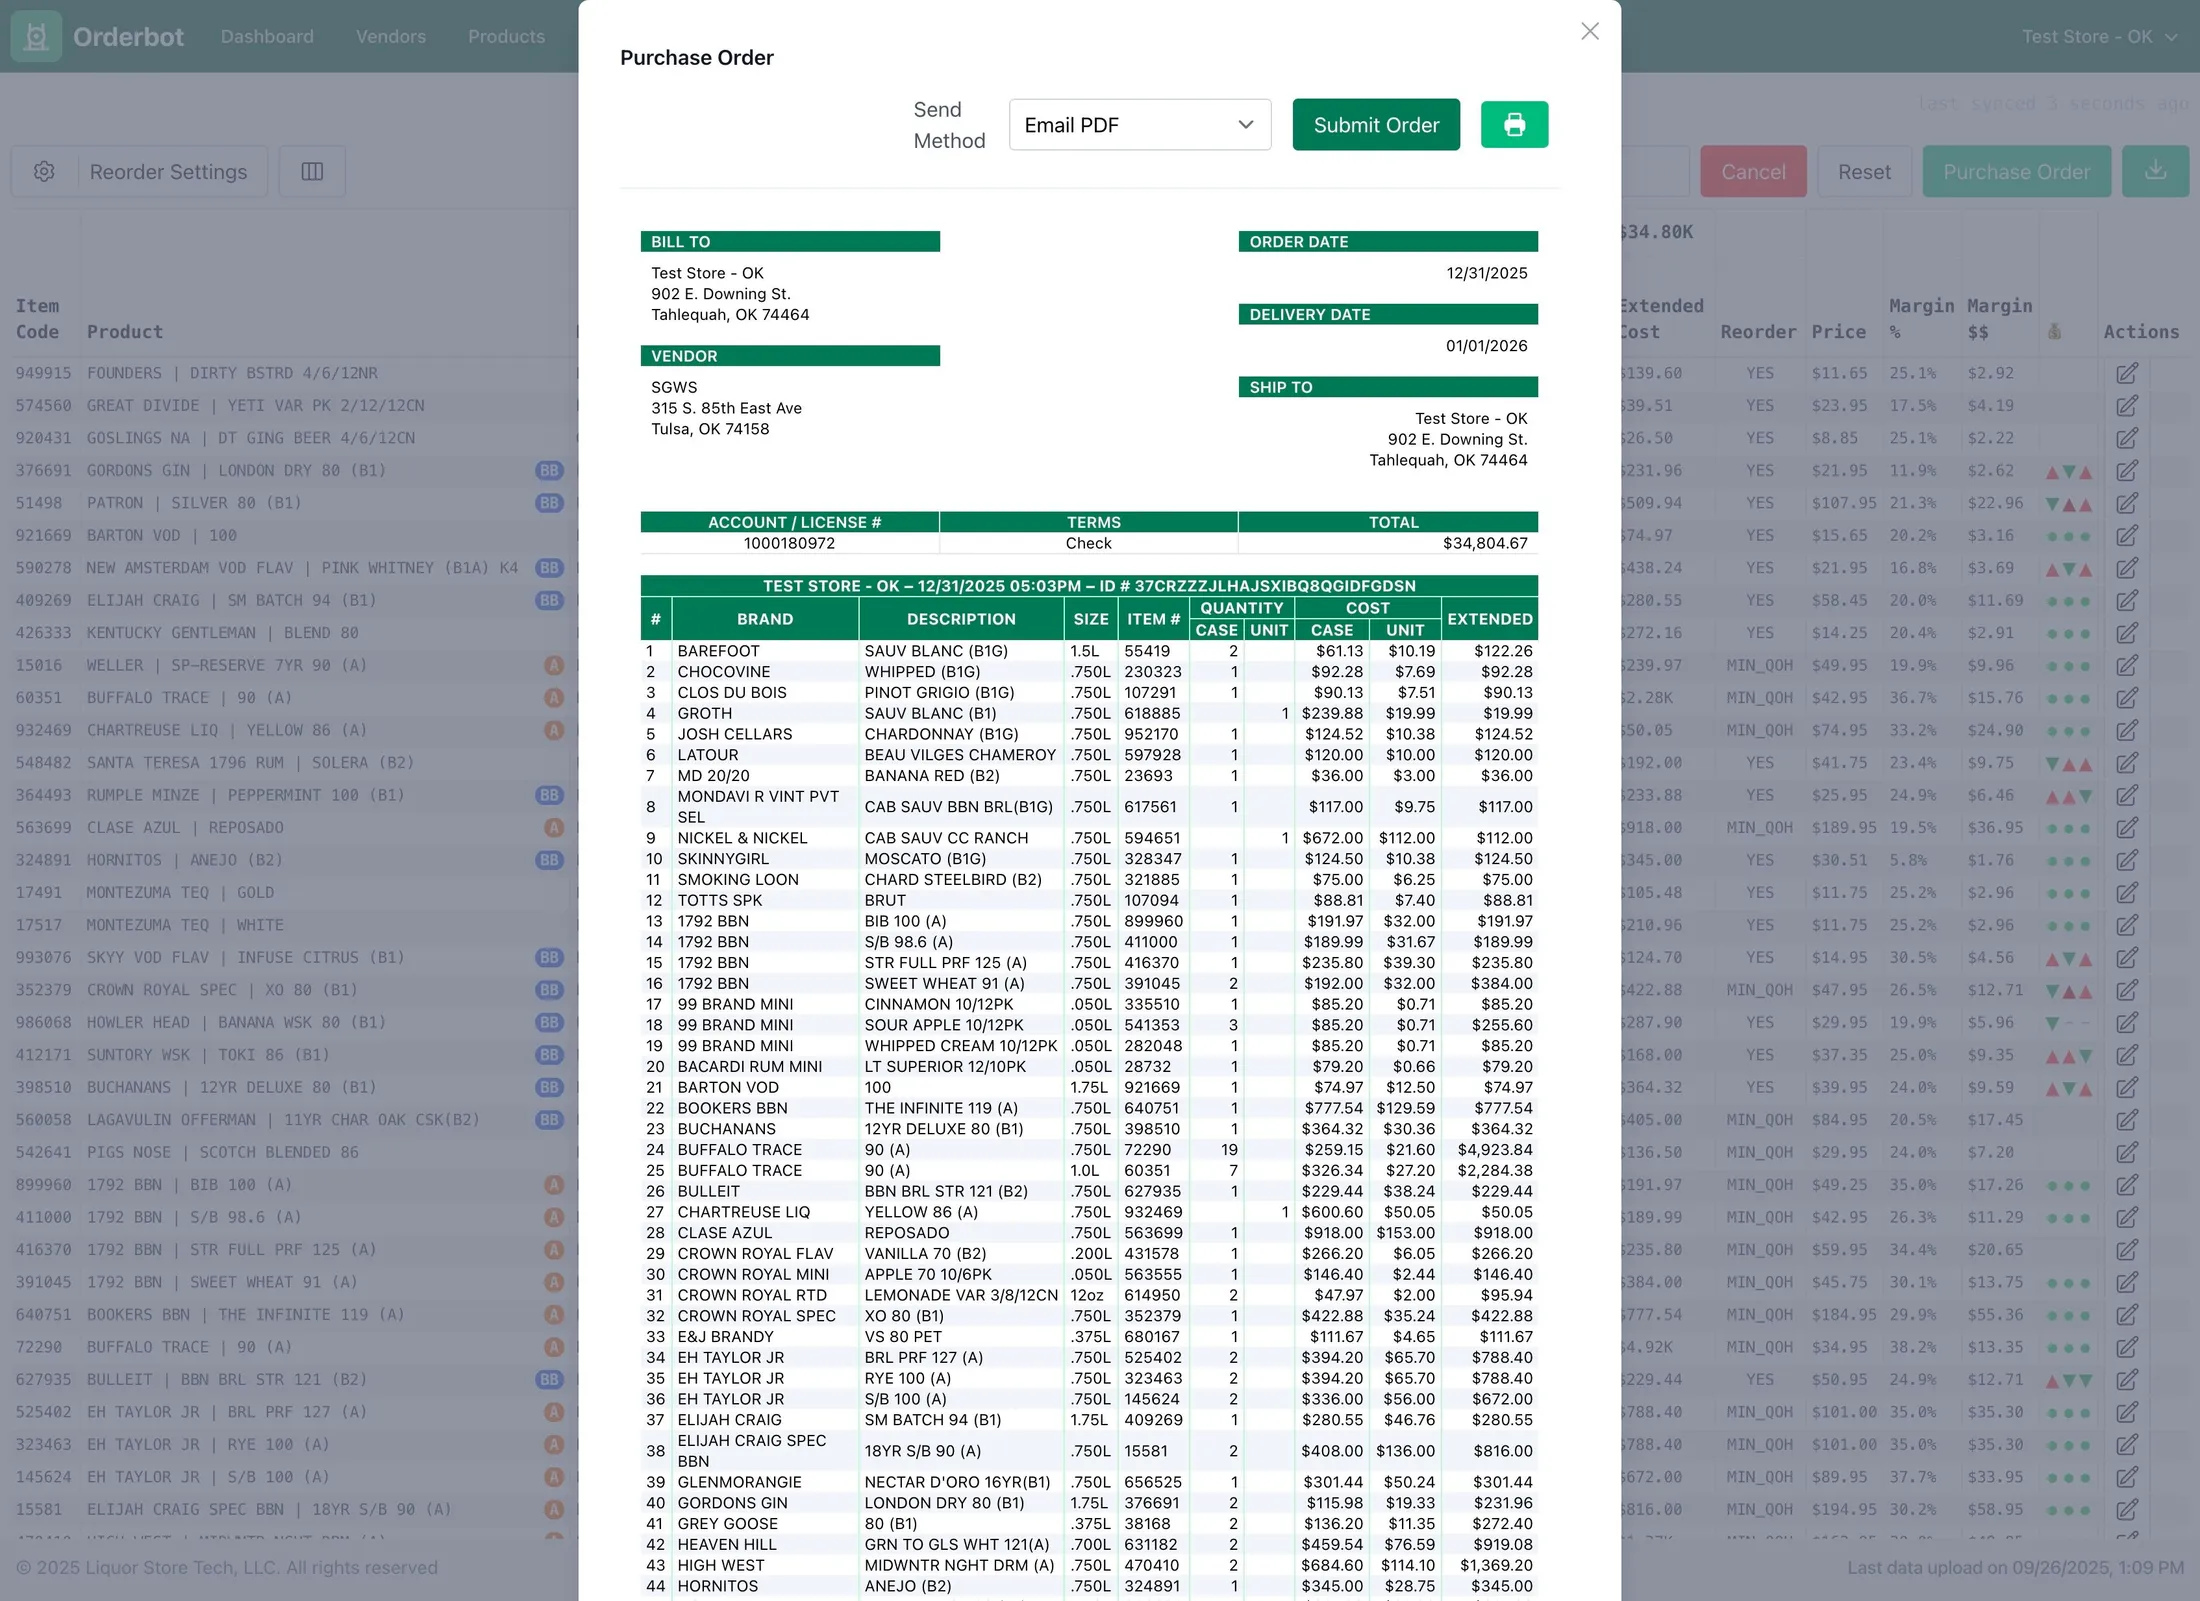Click the red Cancel button
This screenshot has height=1601, width=2200.
point(1753,172)
